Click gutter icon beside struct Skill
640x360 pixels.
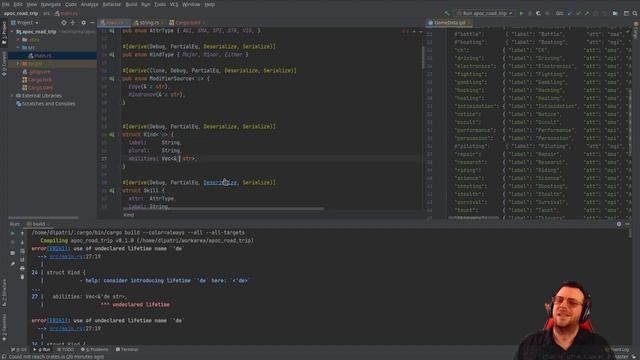click(111, 190)
